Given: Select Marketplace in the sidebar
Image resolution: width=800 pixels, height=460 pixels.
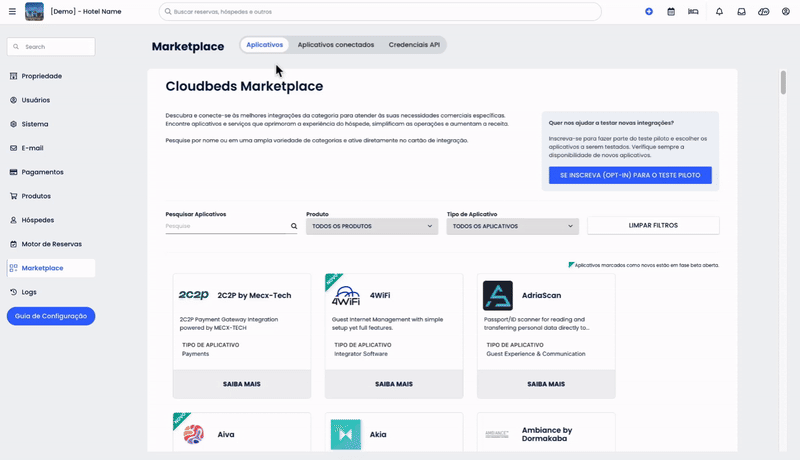Looking at the screenshot, I should click(x=51, y=268).
